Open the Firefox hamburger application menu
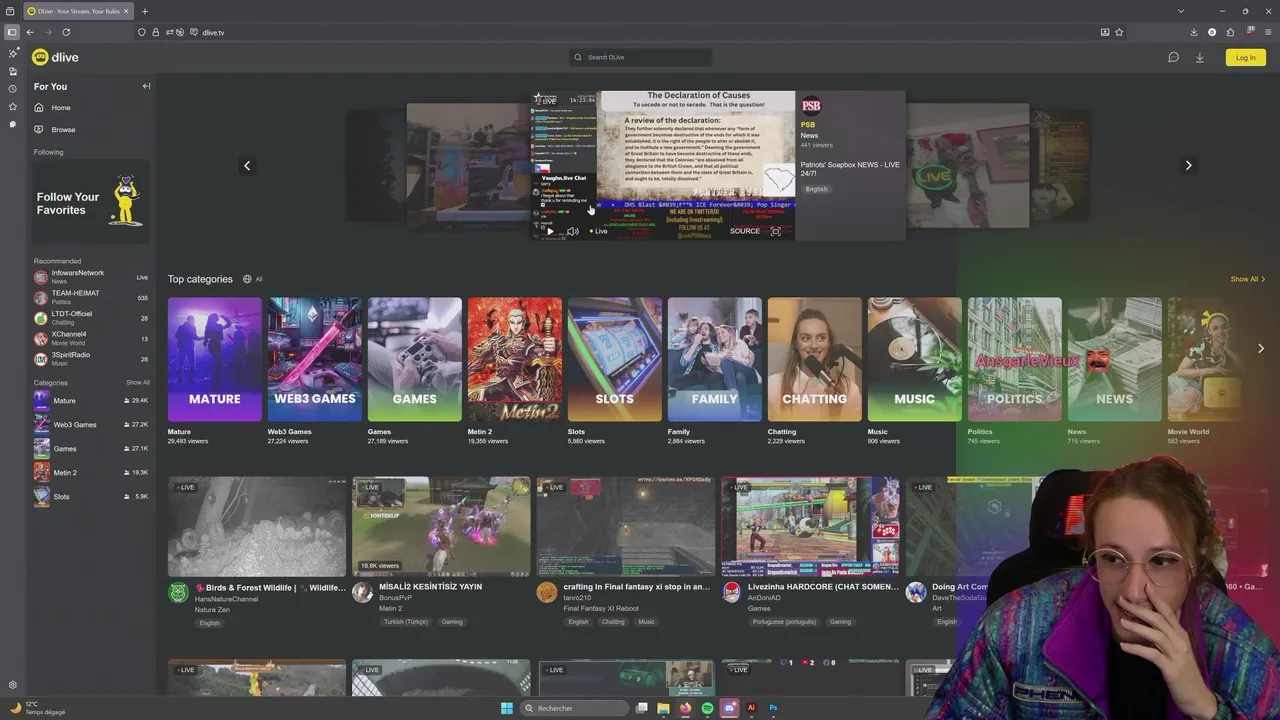This screenshot has width=1280, height=720. click(1267, 32)
